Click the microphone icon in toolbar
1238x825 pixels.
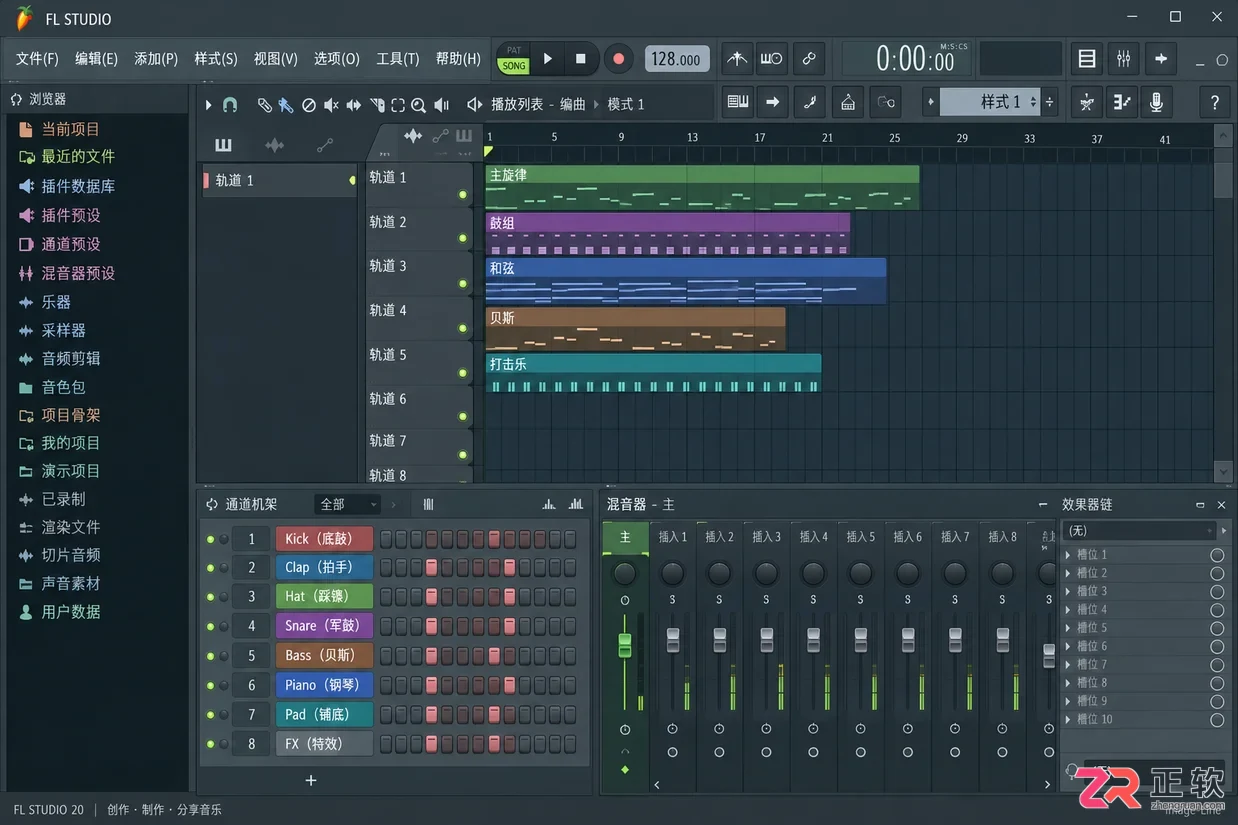1157,102
